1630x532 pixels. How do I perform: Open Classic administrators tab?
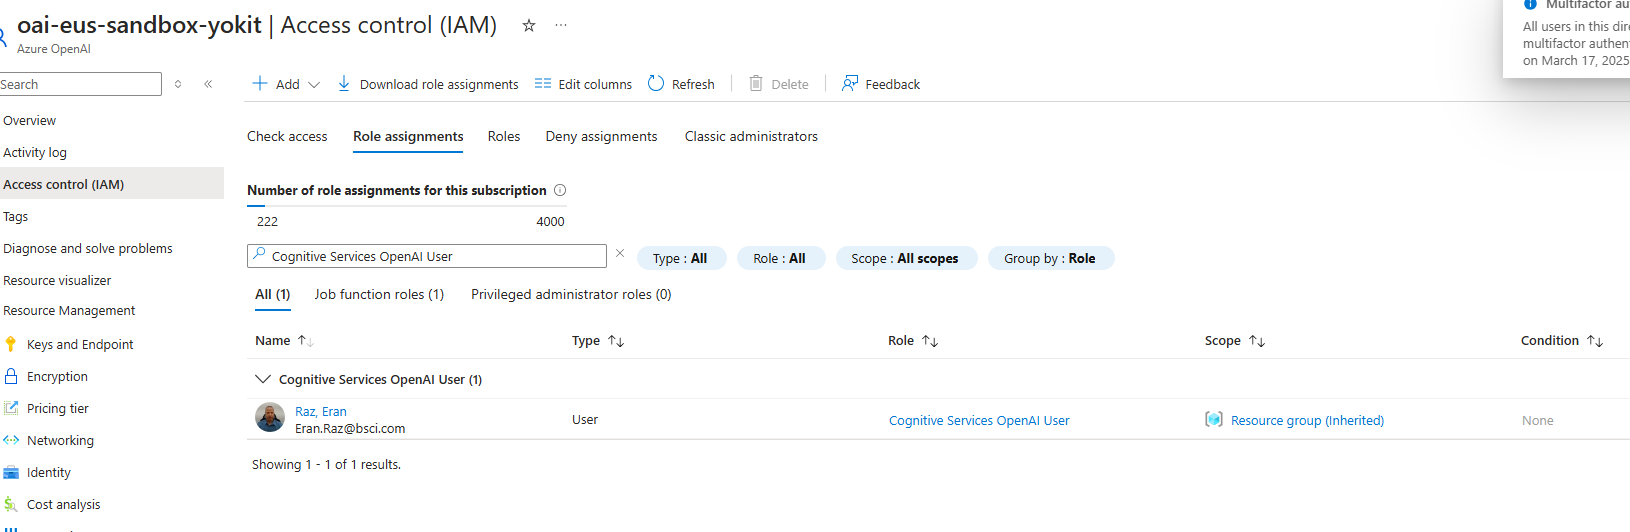point(751,136)
